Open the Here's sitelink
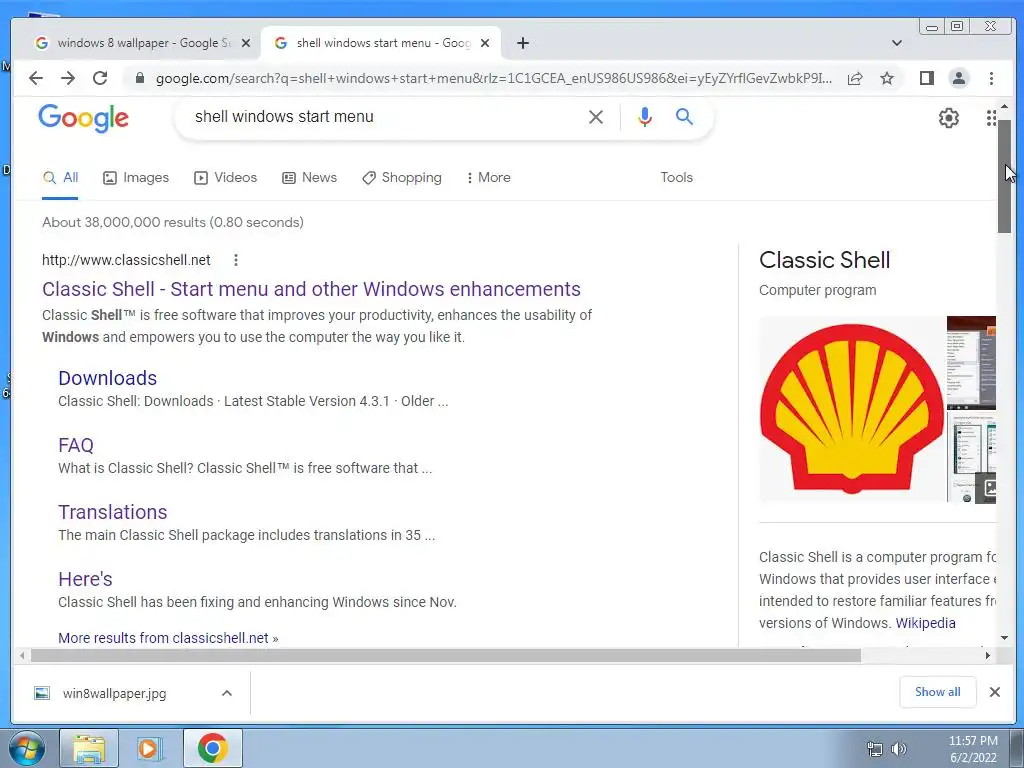 [85, 579]
